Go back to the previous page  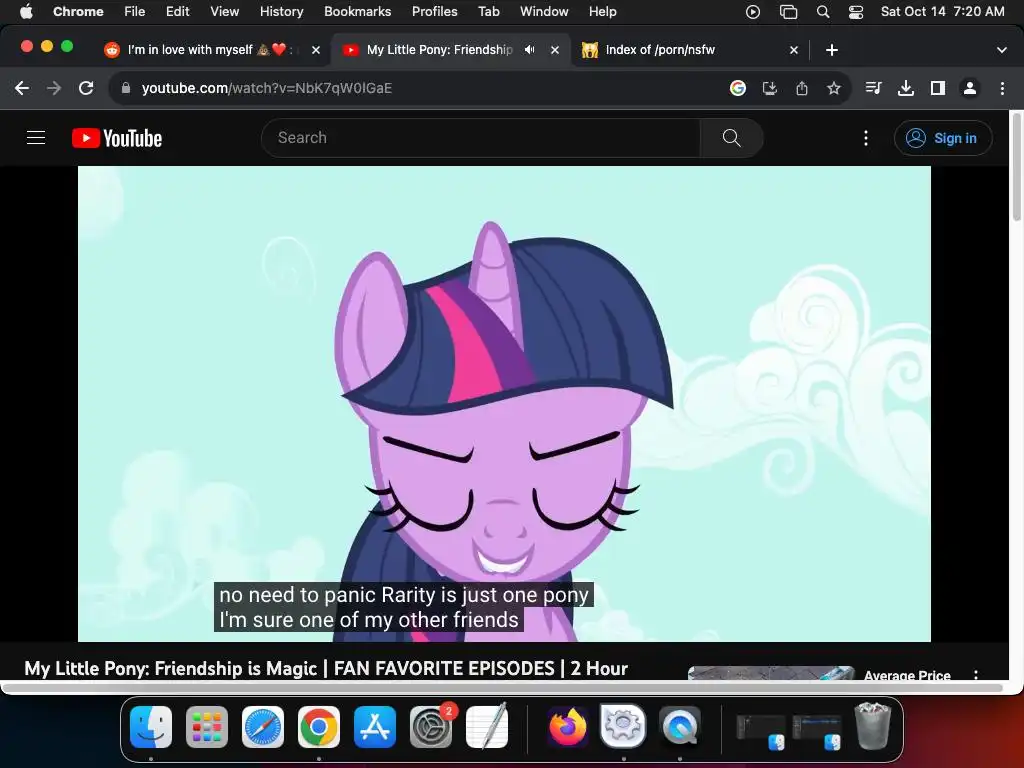pos(22,88)
